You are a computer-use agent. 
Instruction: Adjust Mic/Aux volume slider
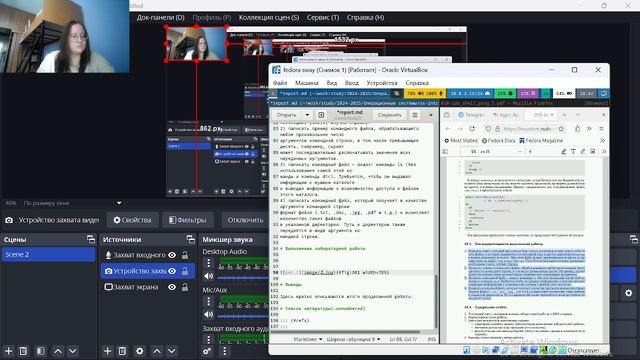tap(242, 316)
